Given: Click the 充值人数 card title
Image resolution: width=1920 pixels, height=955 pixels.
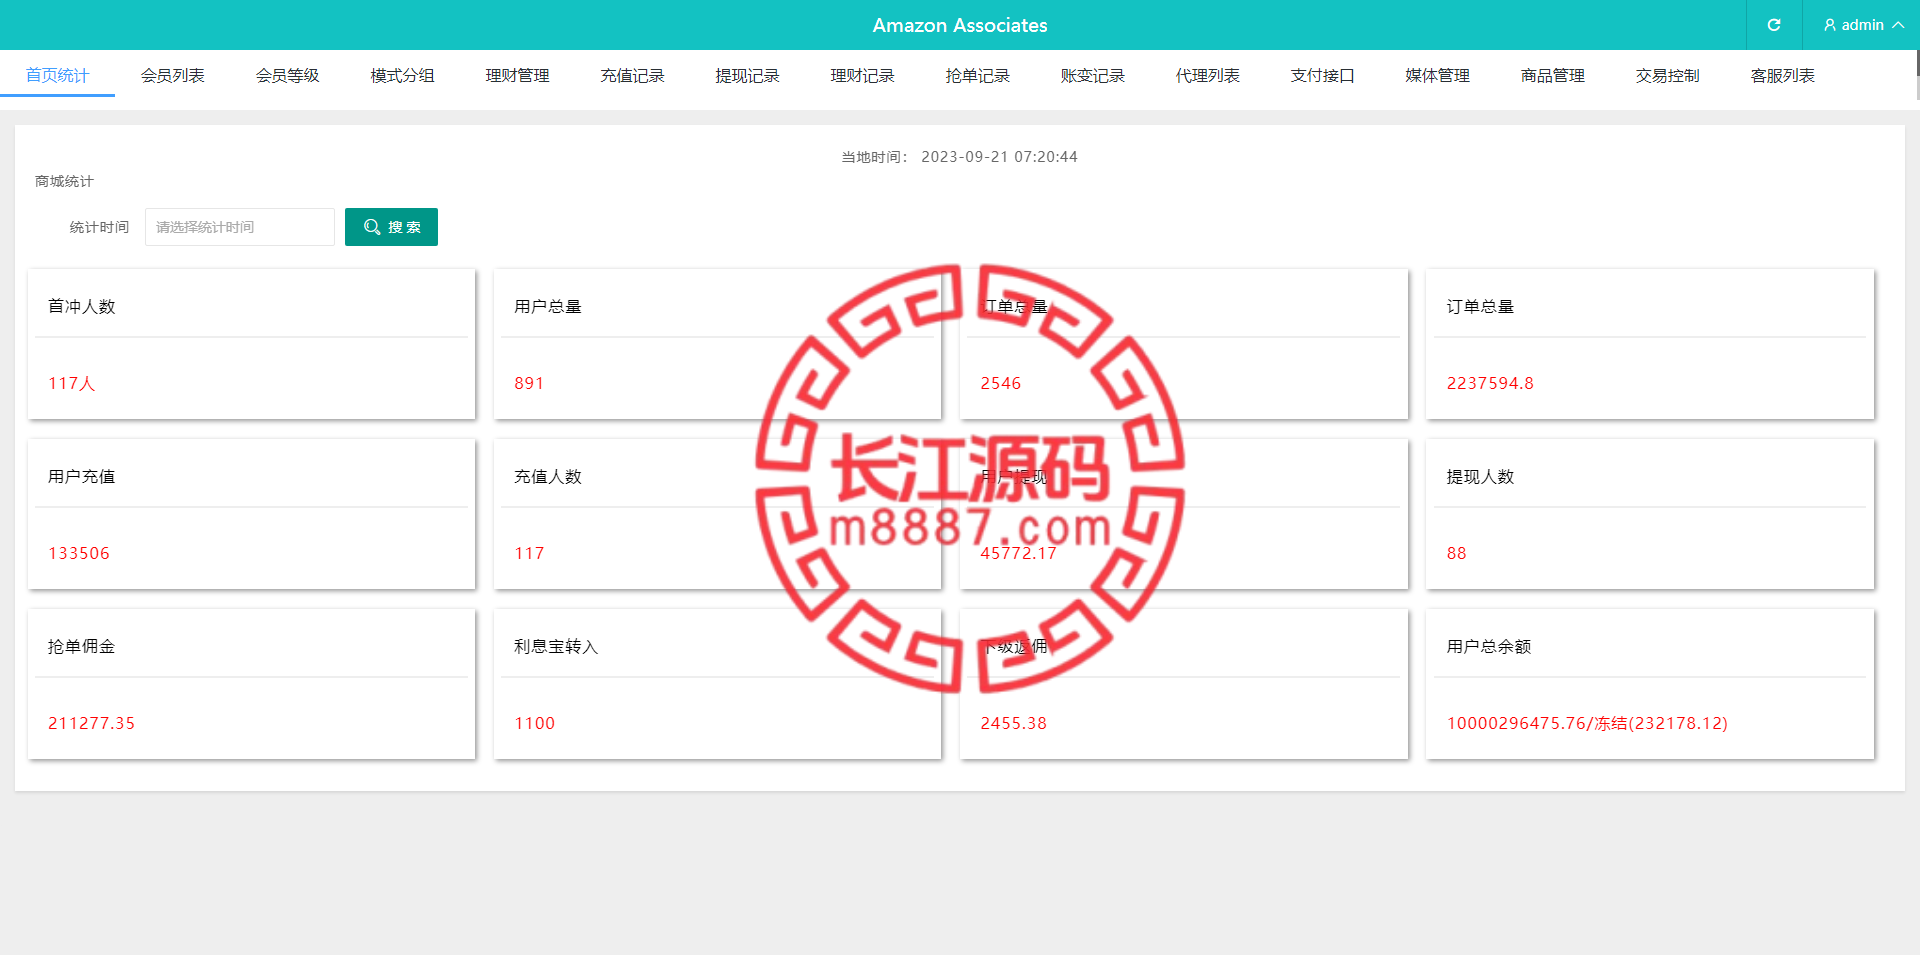Looking at the screenshot, I should point(548,477).
